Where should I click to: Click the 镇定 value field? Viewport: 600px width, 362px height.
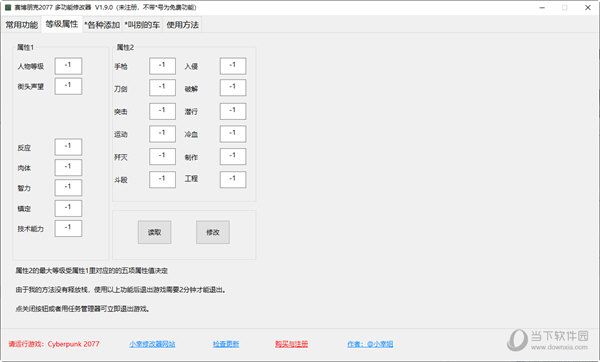click(68, 208)
